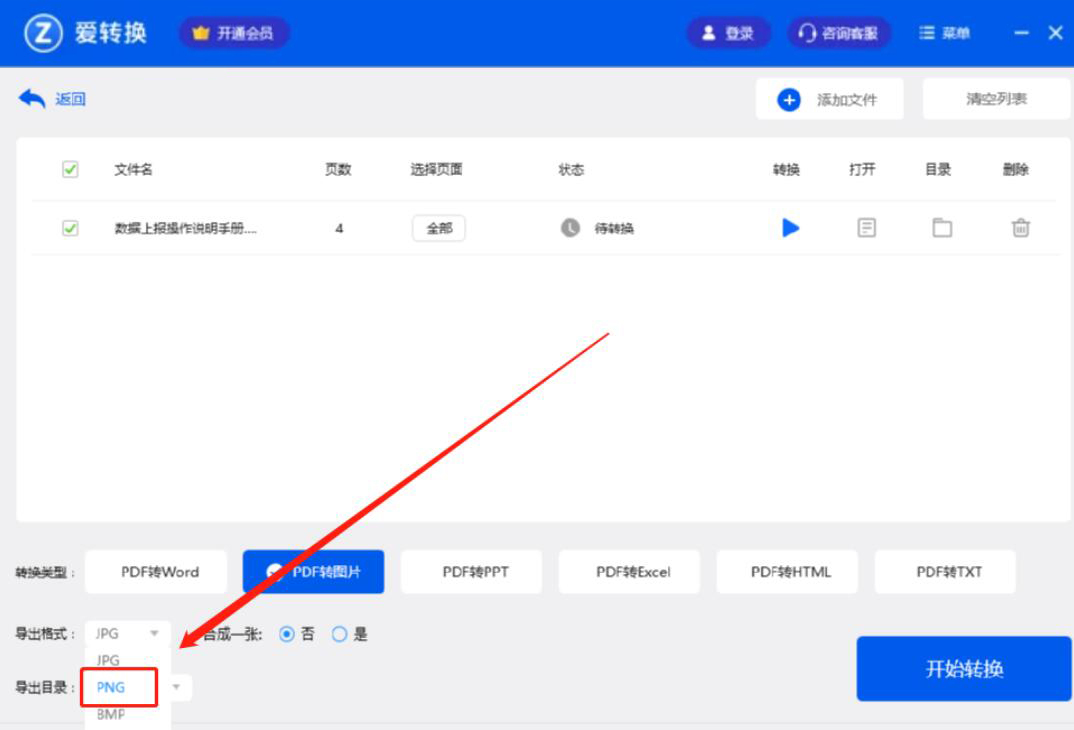Select the PDF转Excel conversion type
1074x730 pixels.
pyautogui.click(x=629, y=572)
